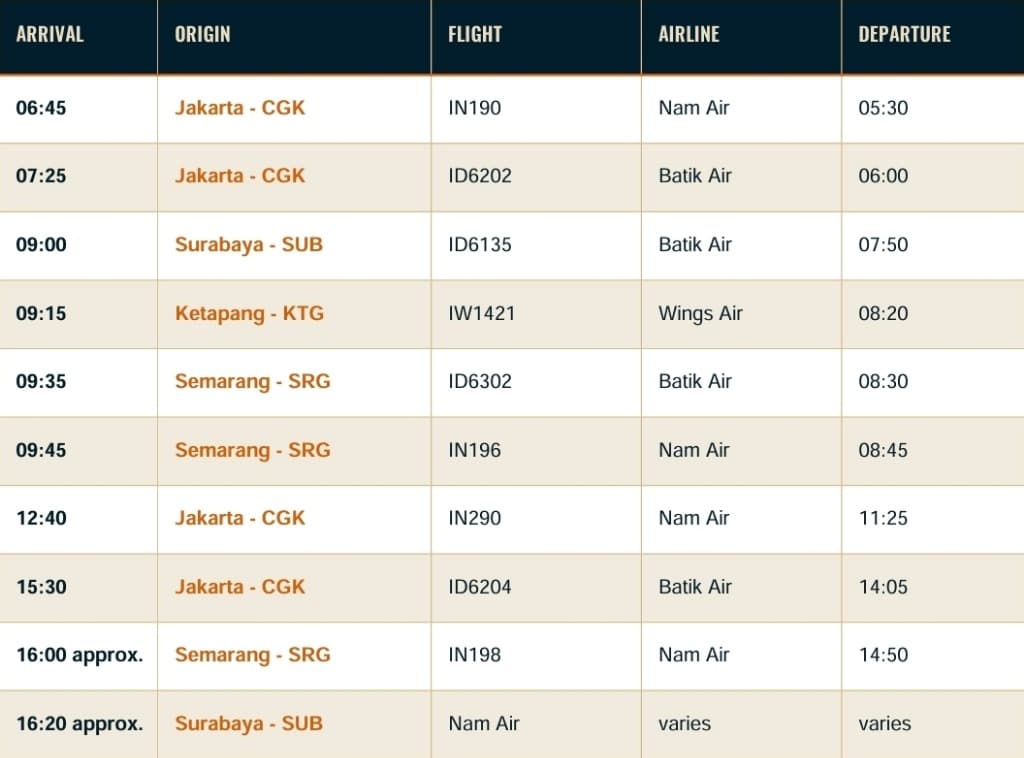
Task: Follow the Ketapang - KTG origin link
Action: [249, 313]
